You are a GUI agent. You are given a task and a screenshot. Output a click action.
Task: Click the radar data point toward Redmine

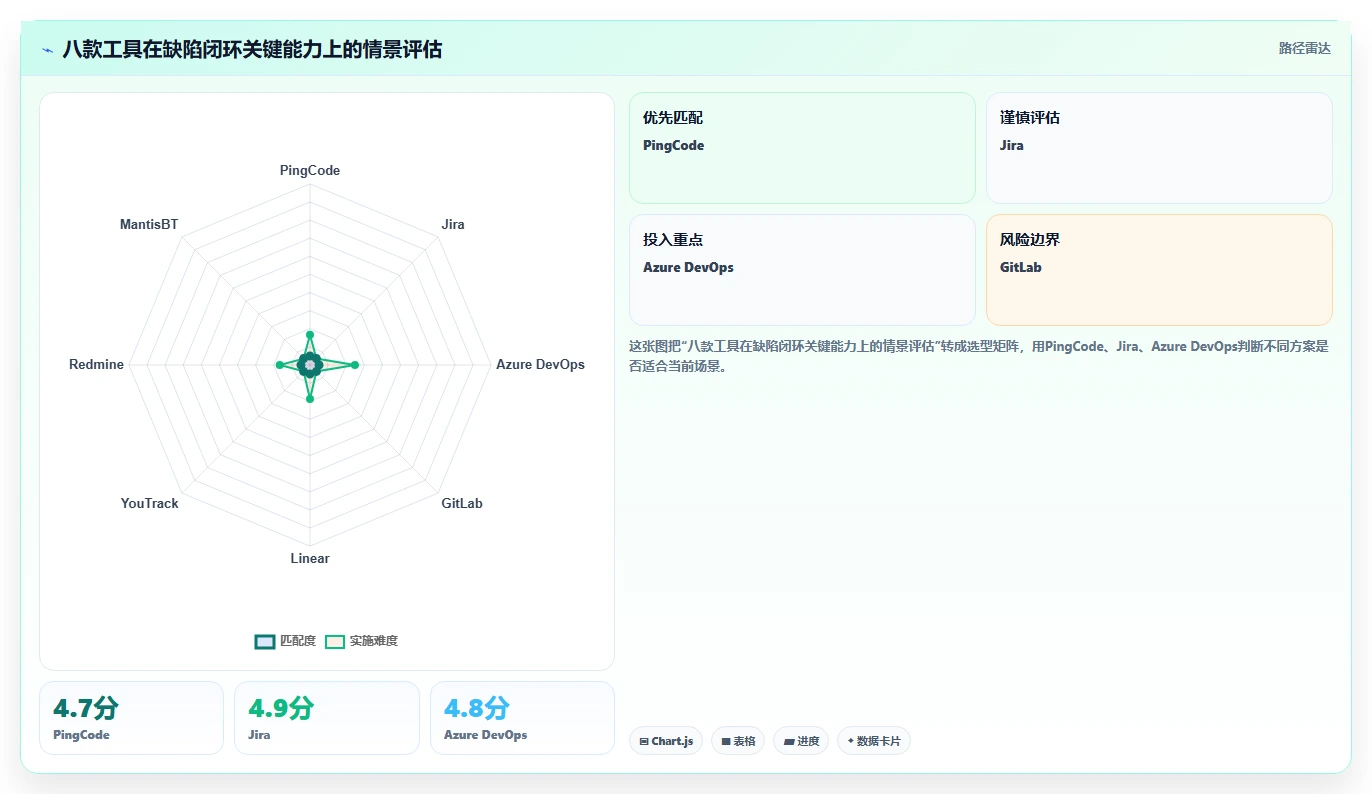click(279, 365)
